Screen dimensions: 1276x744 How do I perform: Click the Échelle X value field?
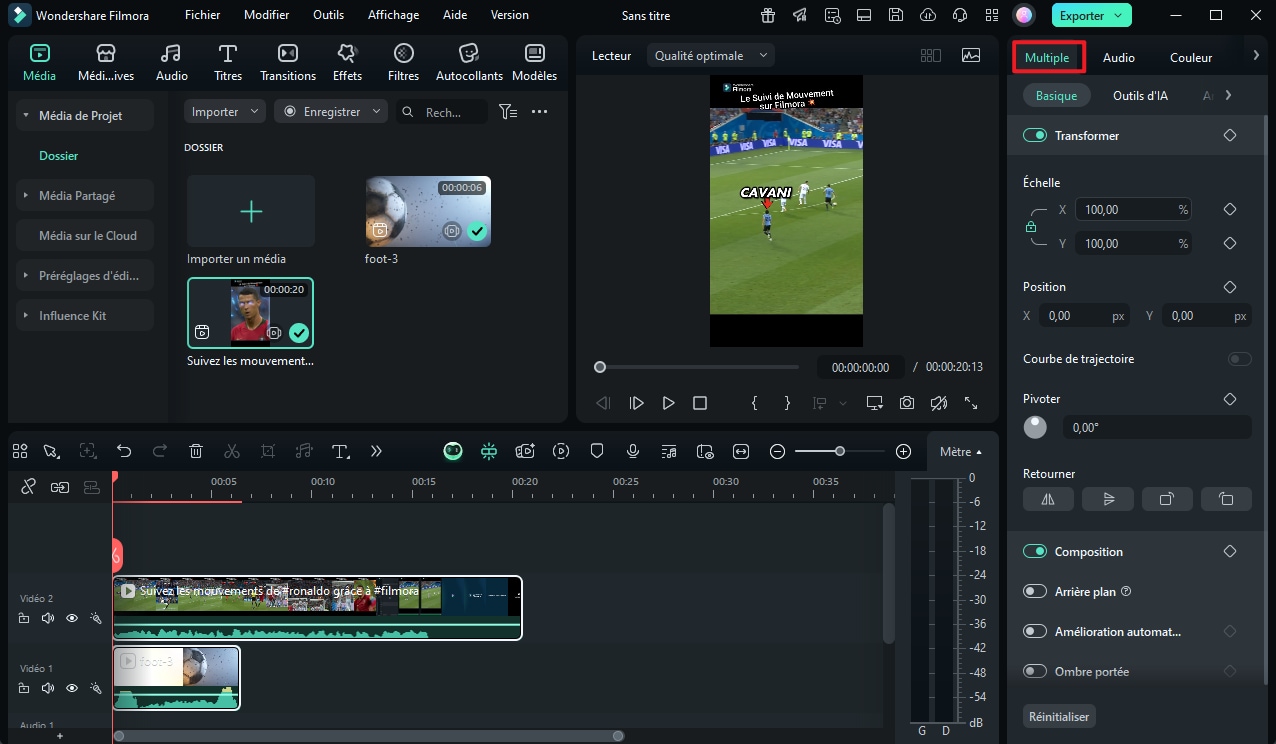point(1134,210)
